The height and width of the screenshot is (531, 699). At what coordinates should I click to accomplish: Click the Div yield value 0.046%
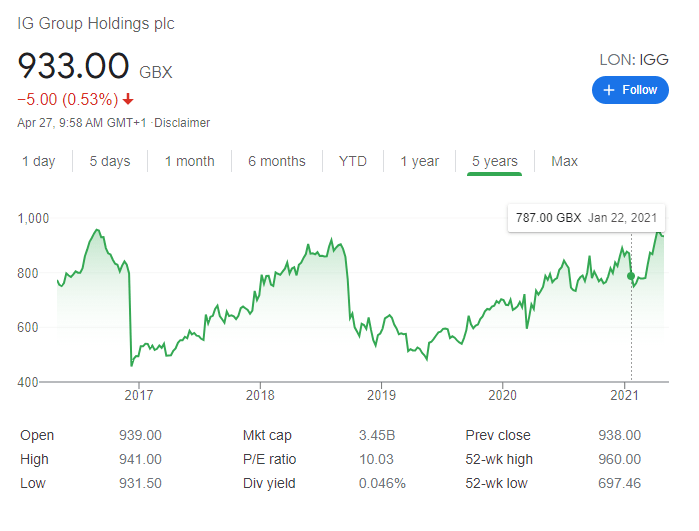click(x=382, y=483)
